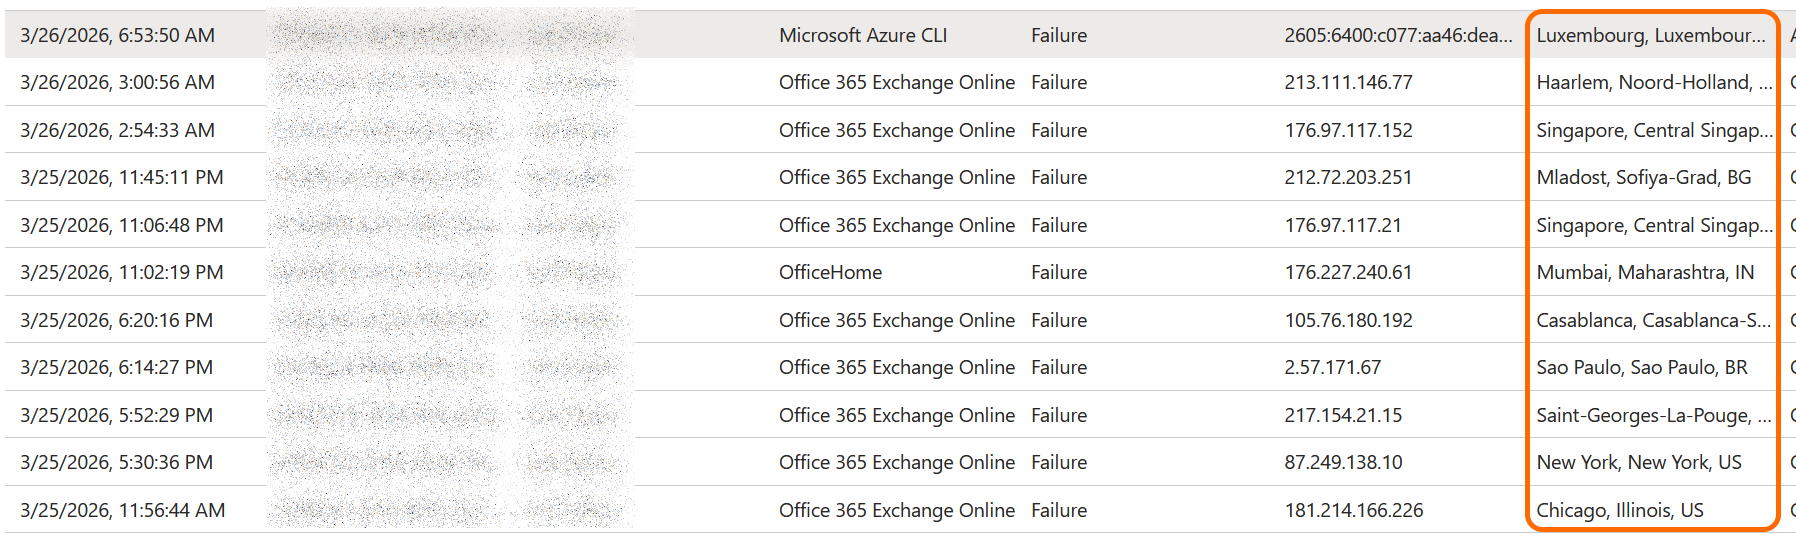Image resolution: width=1796 pixels, height=539 pixels.
Task: Select the Chicago, Illinois, US location cell
Action: tap(1619, 510)
